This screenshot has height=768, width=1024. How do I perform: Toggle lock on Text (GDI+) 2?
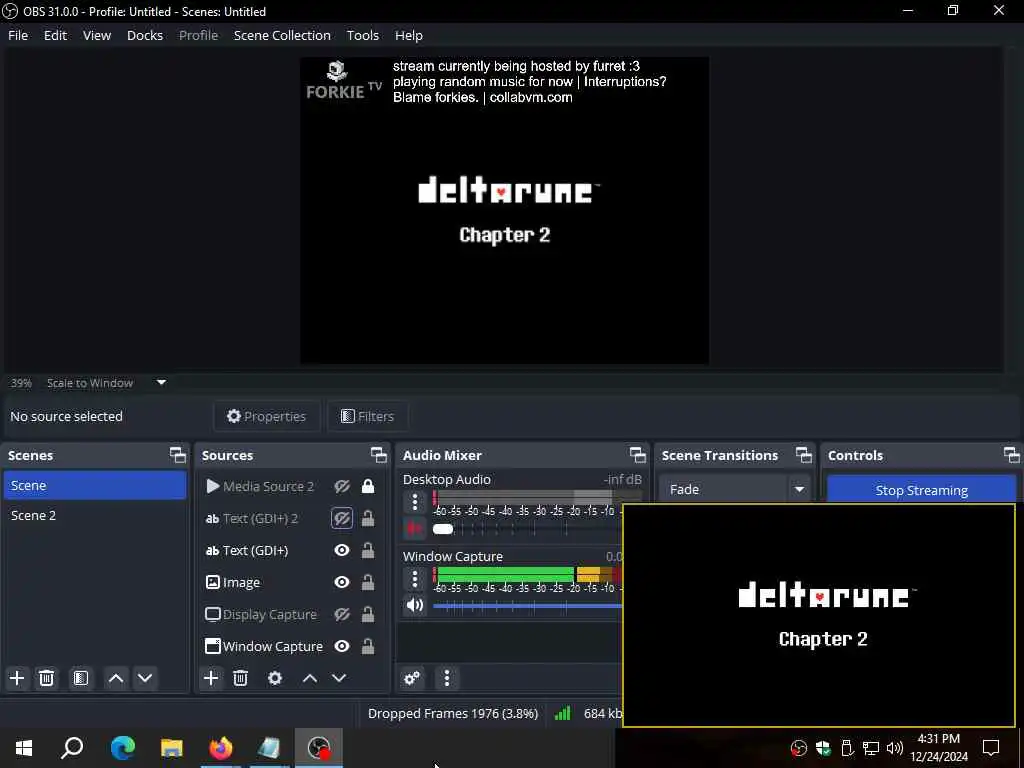368,519
